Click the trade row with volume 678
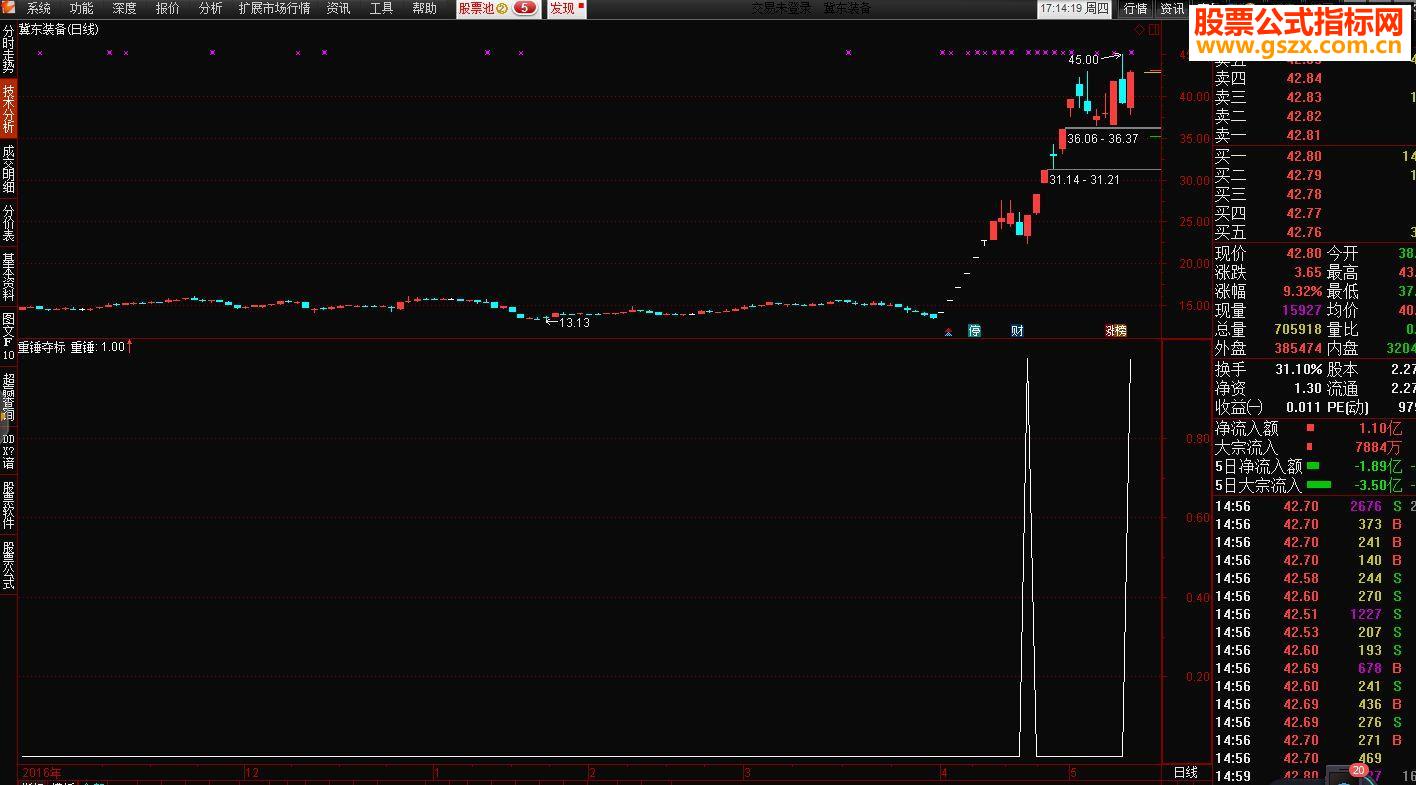The image size is (1416, 785). (x=1314, y=668)
